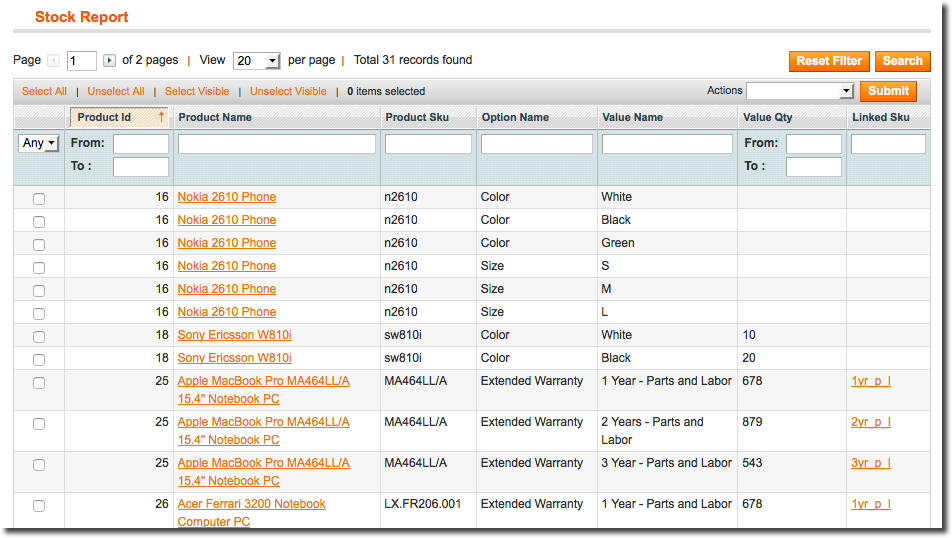Image resolution: width=952 pixels, height=538 pixels.
Task: Check the Sony Ericsson W810i Black row
Action: tap(39, 360)
